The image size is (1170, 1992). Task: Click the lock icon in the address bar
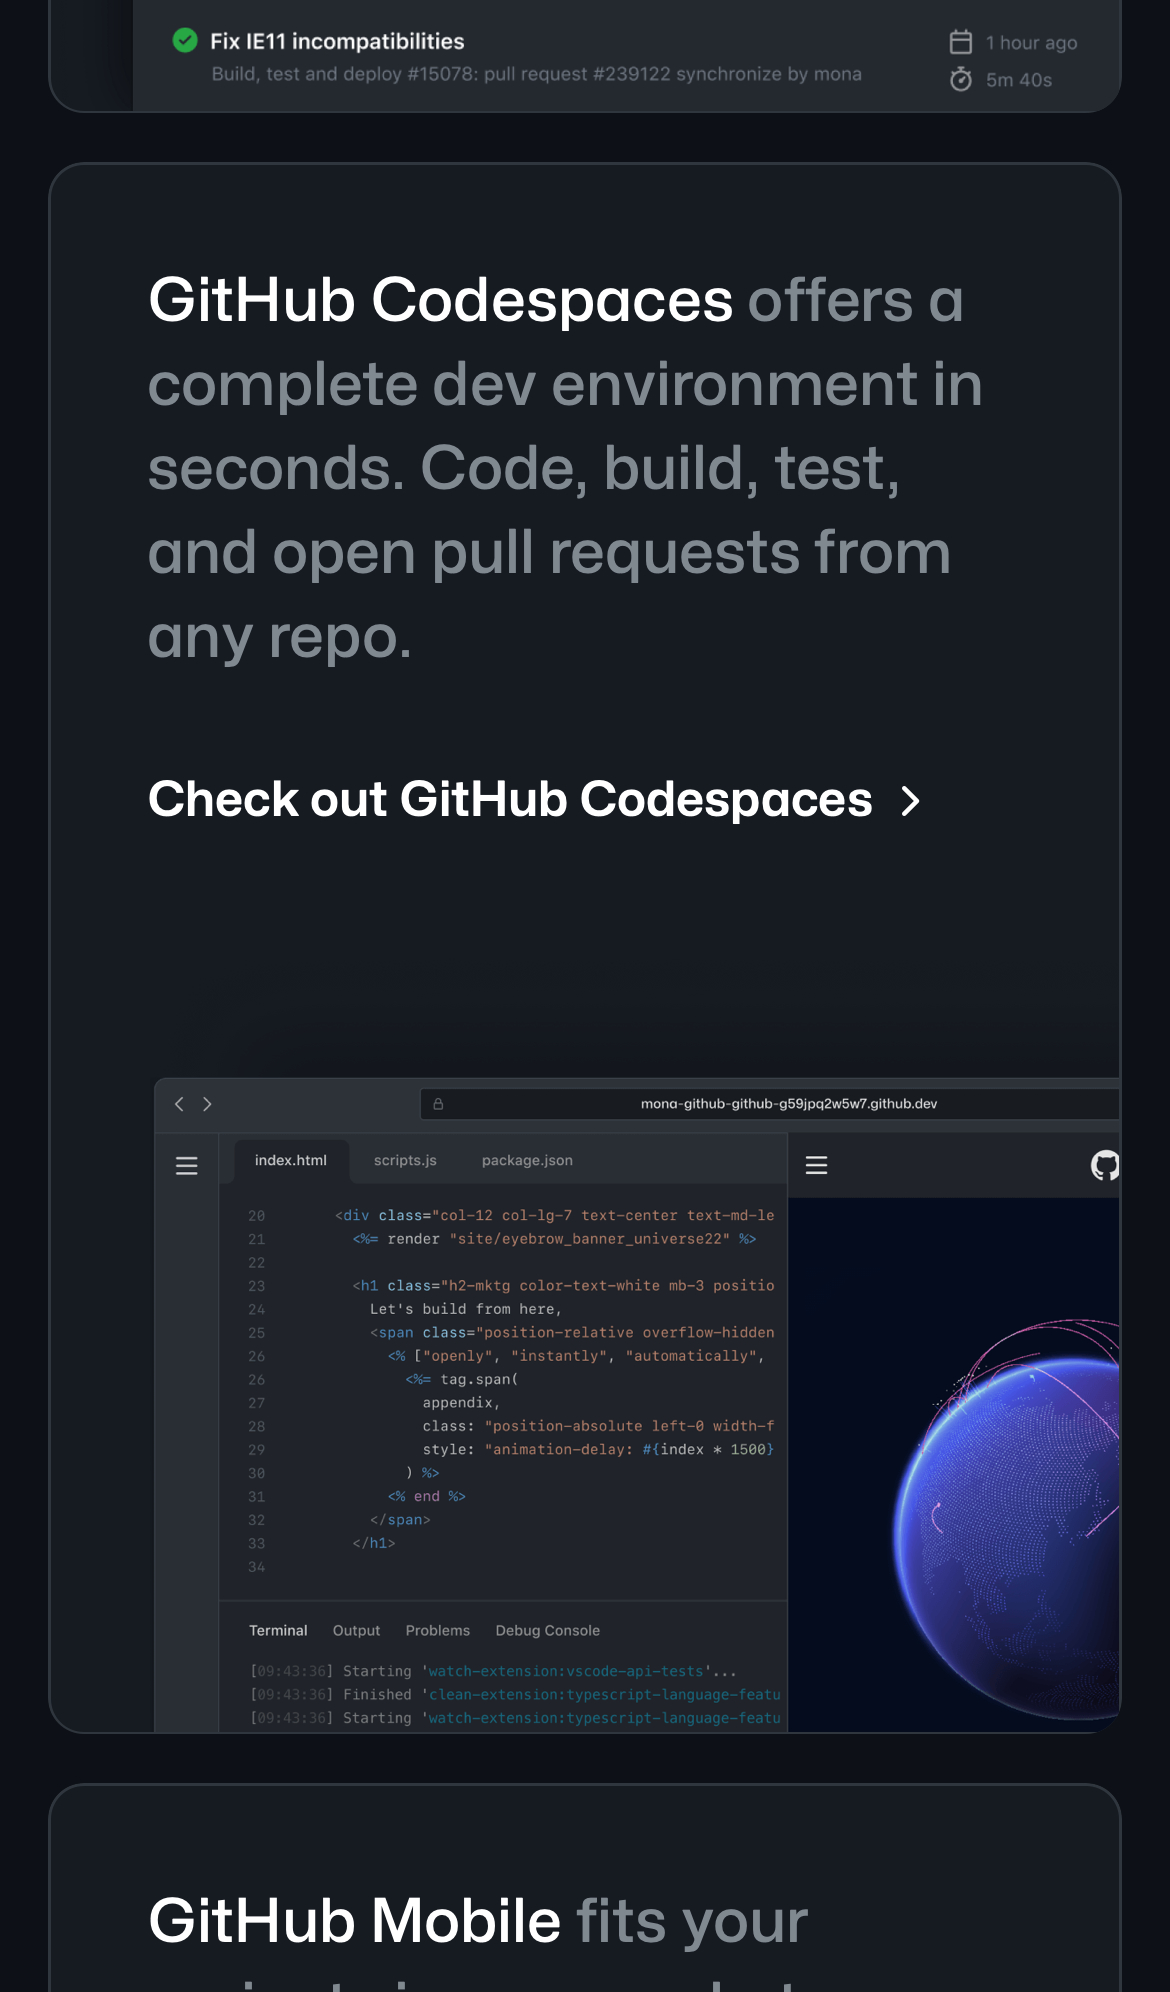click(x=438, y=1104)
